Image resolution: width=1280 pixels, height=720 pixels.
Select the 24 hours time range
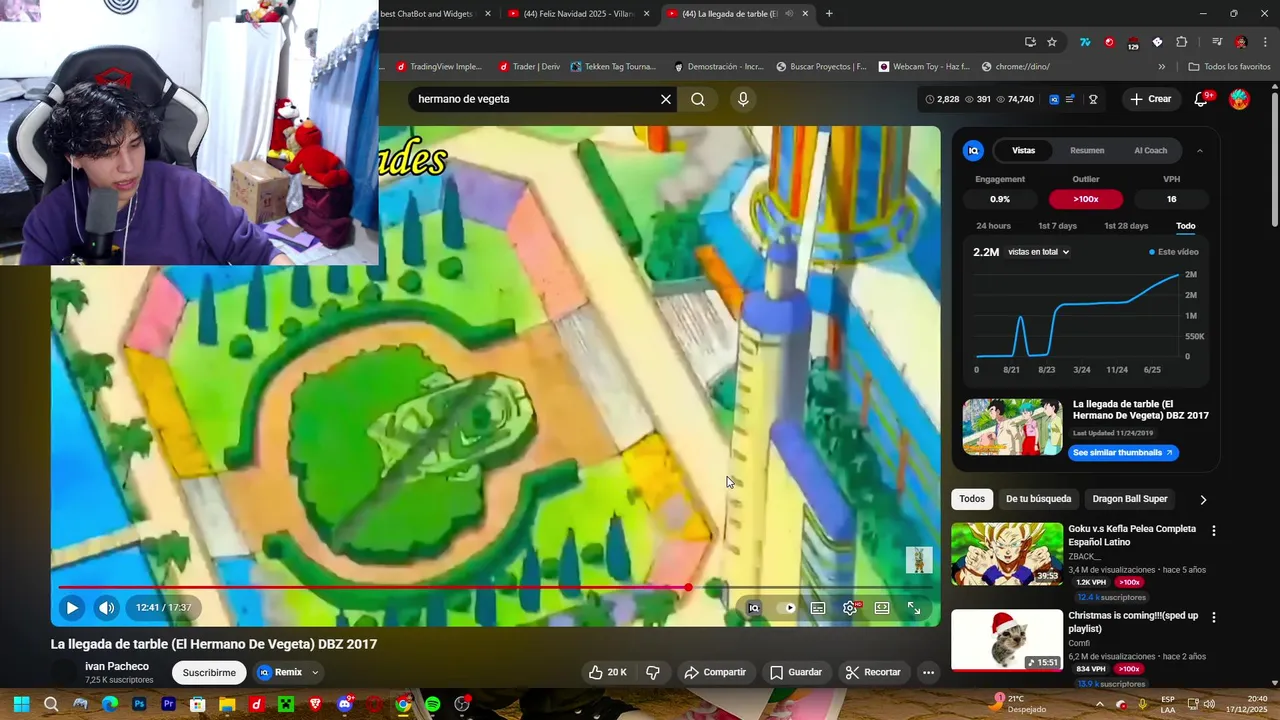pos(993,226)
